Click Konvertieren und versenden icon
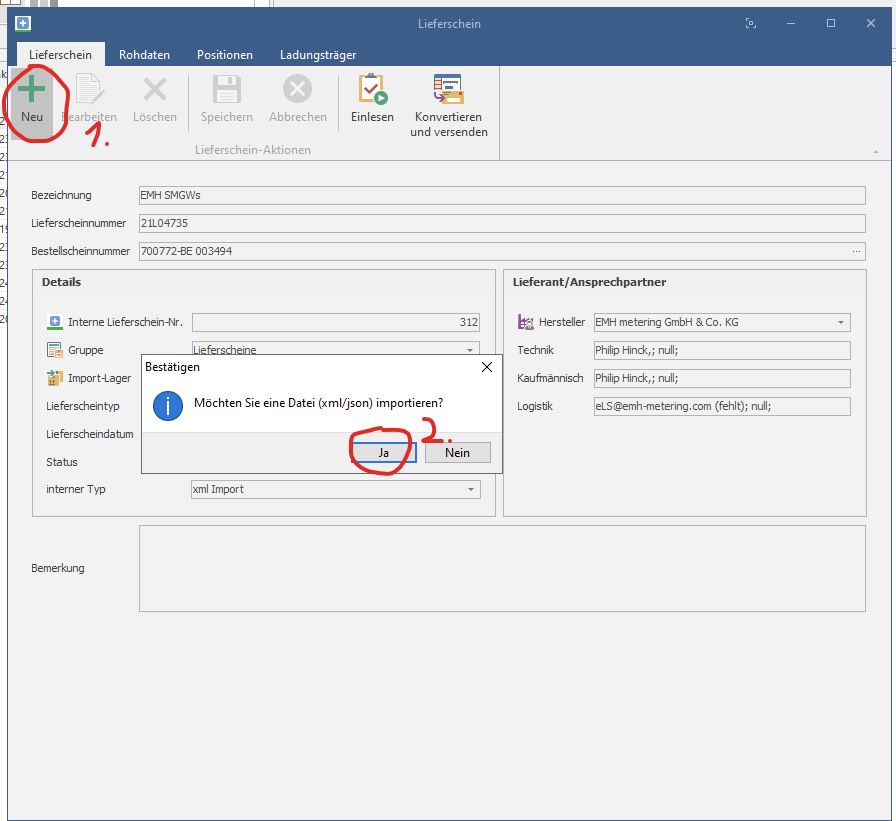The height and width of the screenshot is (821, 896). [x=448, y=91]
